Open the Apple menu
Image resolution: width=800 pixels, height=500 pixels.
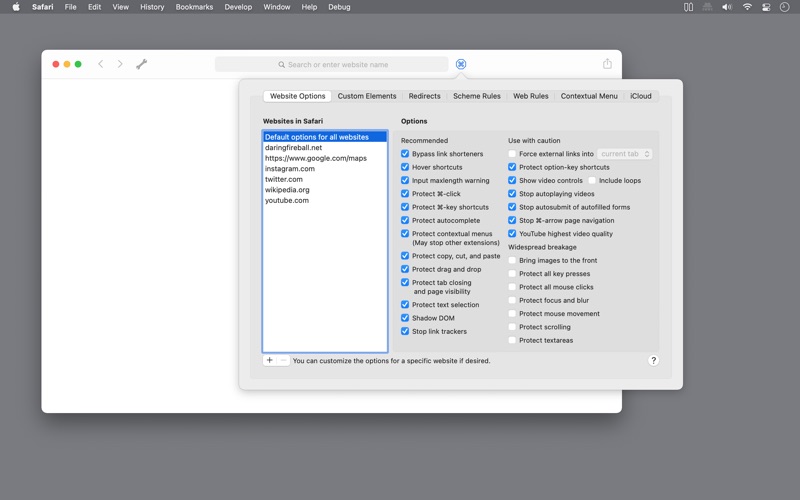(16, 7)
